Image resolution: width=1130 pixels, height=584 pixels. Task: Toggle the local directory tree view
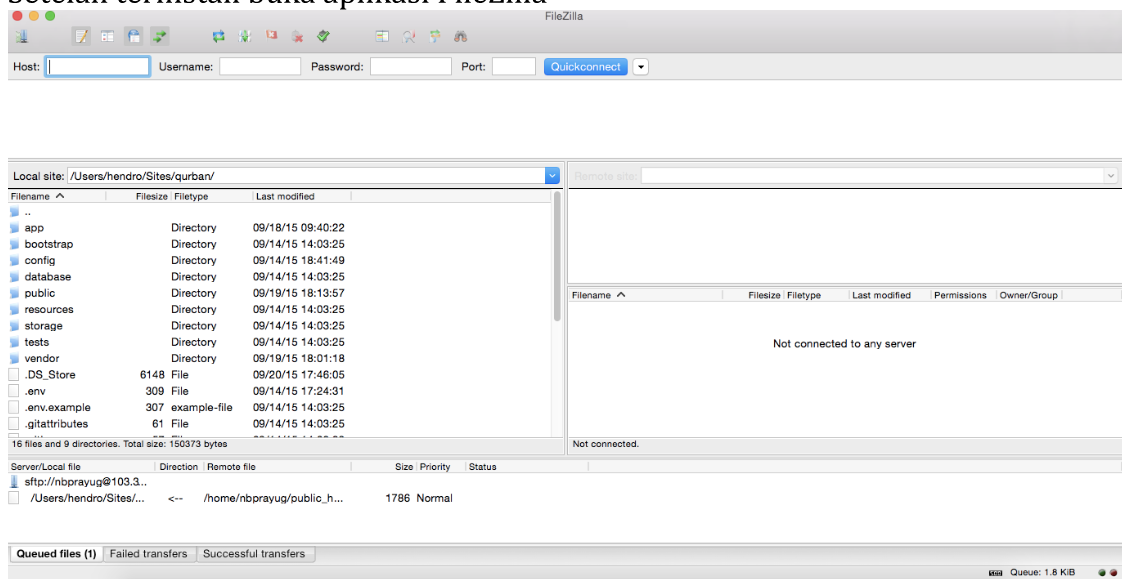[108, 33]
